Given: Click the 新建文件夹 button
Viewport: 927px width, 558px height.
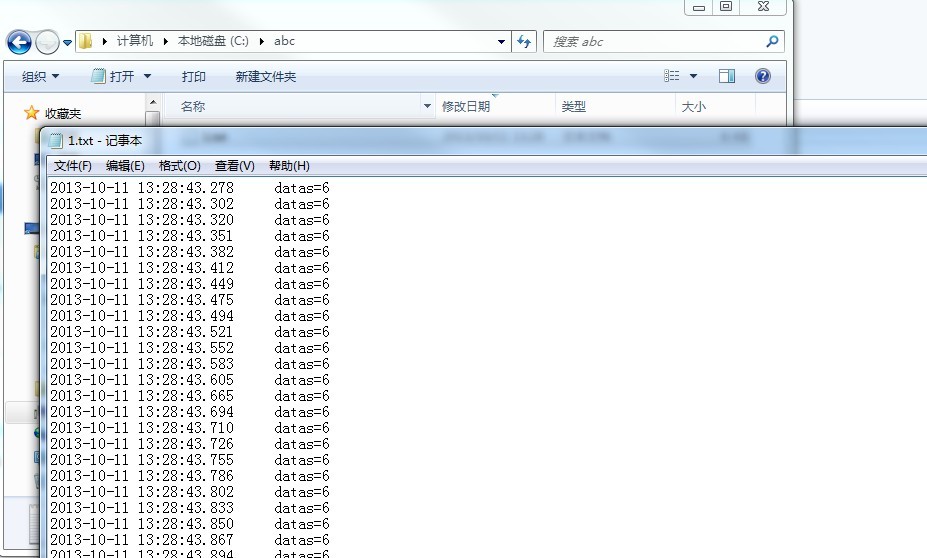Looking at the screenshot, I should click(x=266, y=77).
